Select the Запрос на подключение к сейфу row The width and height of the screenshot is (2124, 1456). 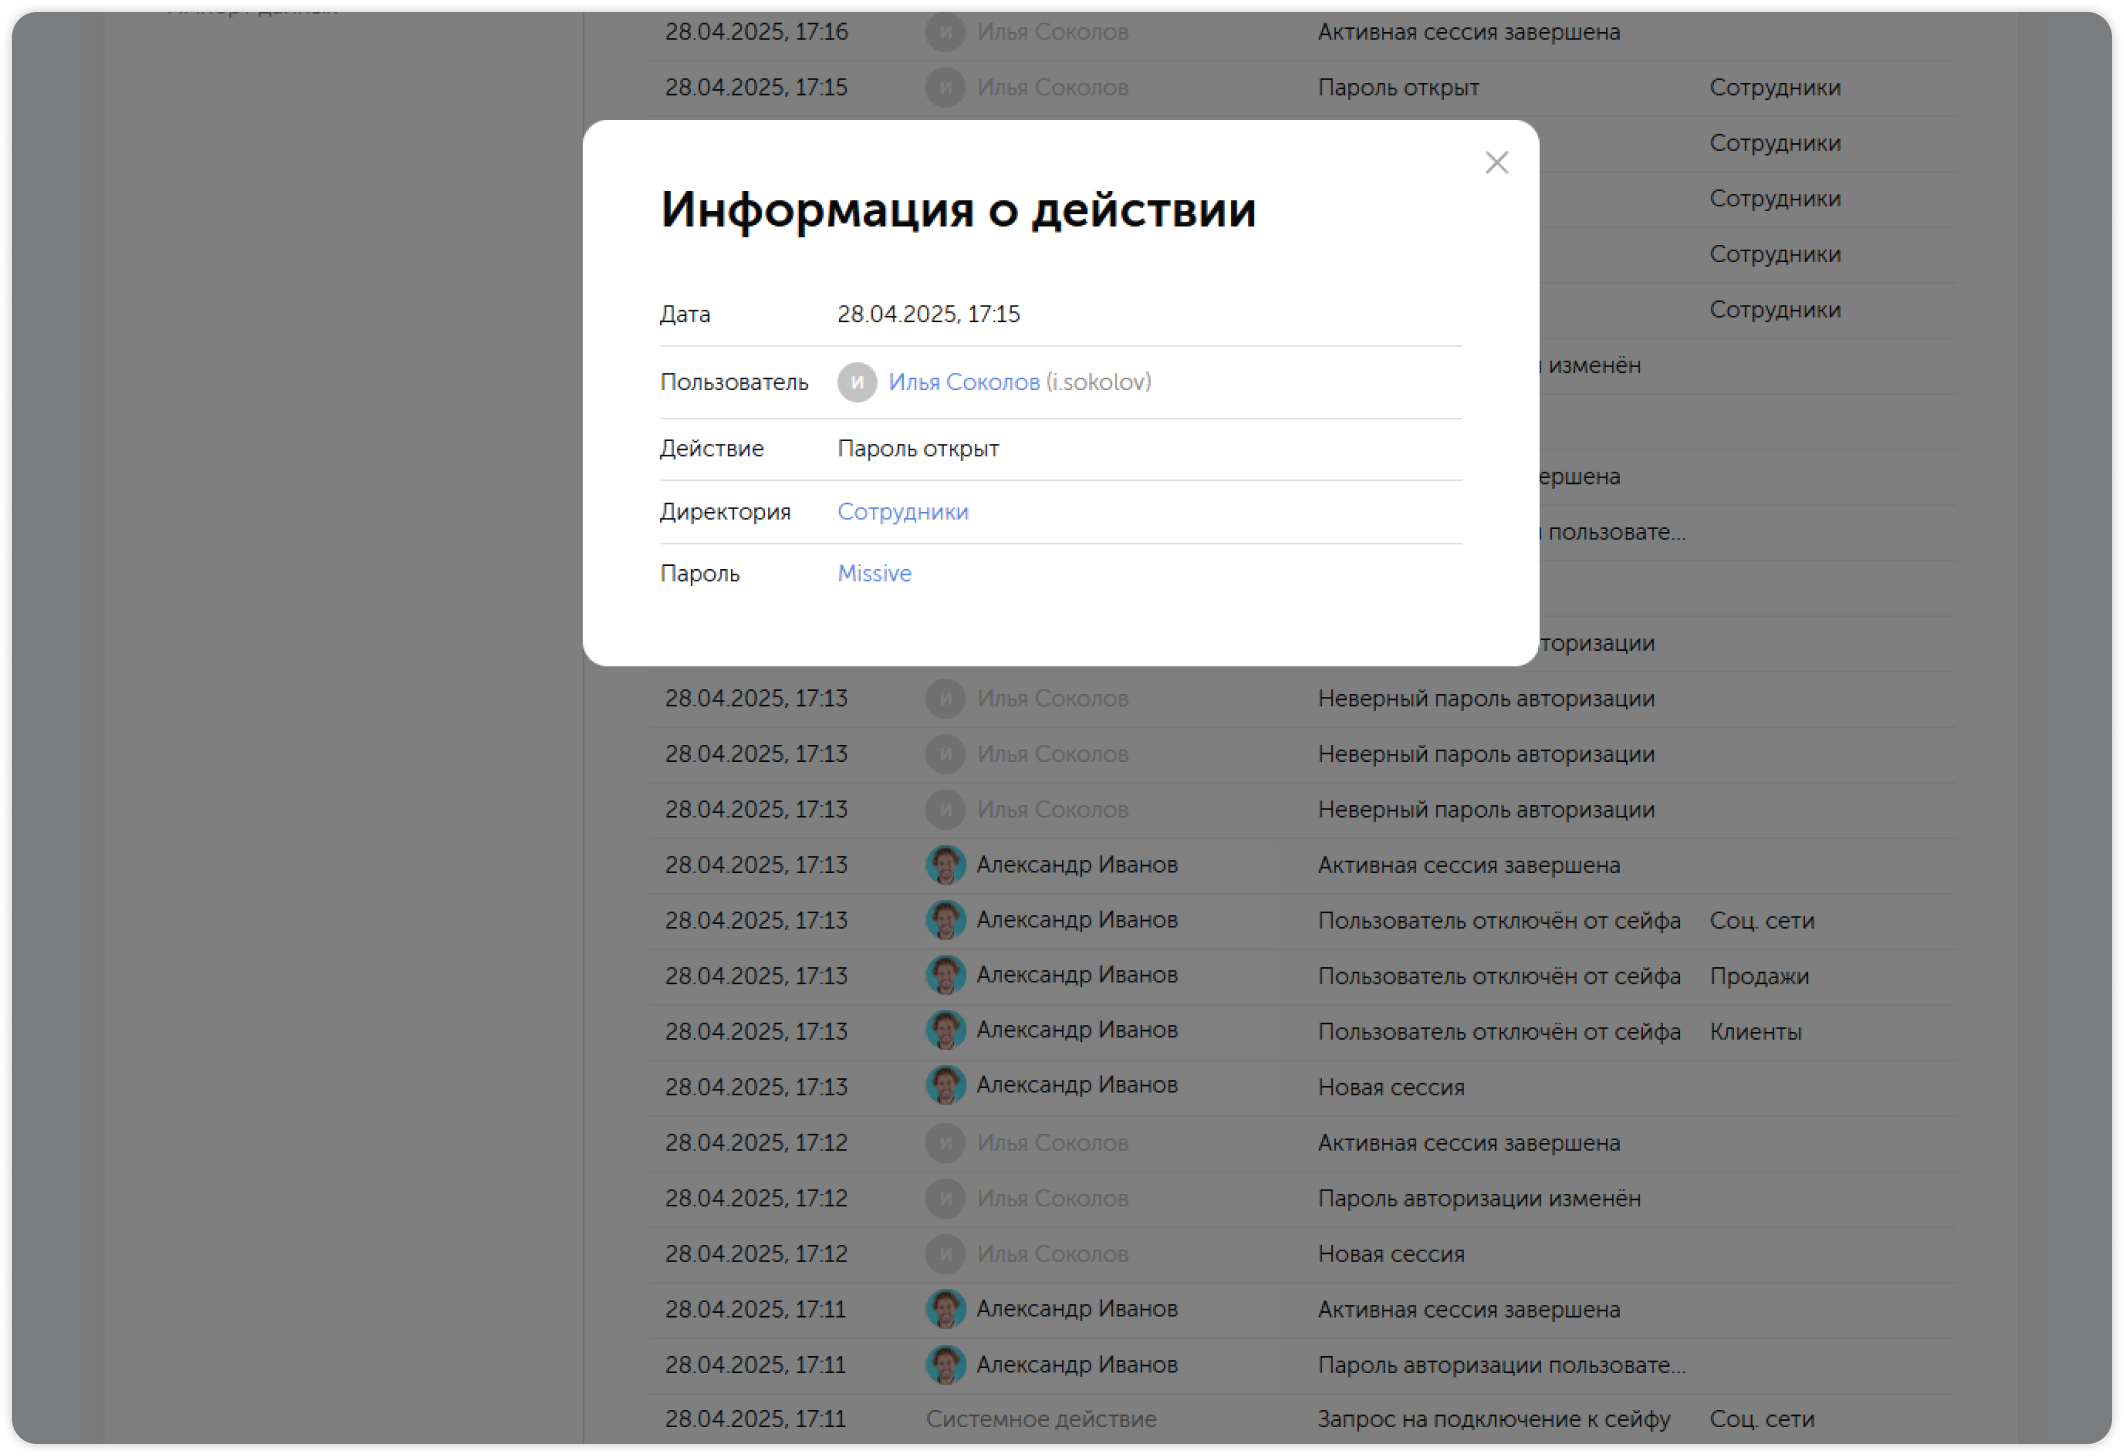click(x=1493, y=1418)
